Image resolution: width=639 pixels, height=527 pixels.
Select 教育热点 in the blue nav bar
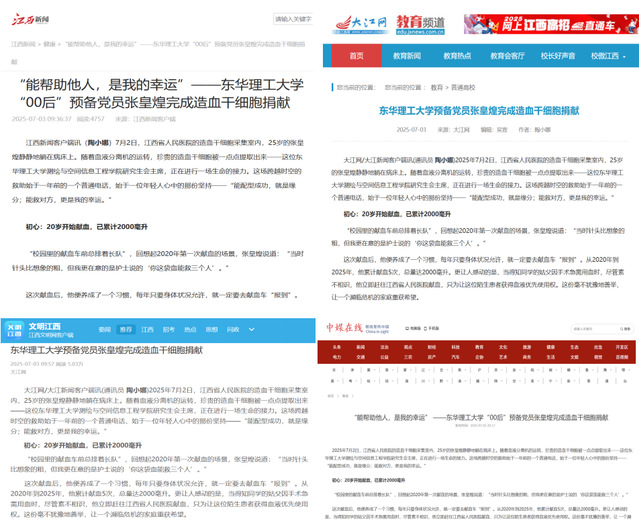pos(457,56)
